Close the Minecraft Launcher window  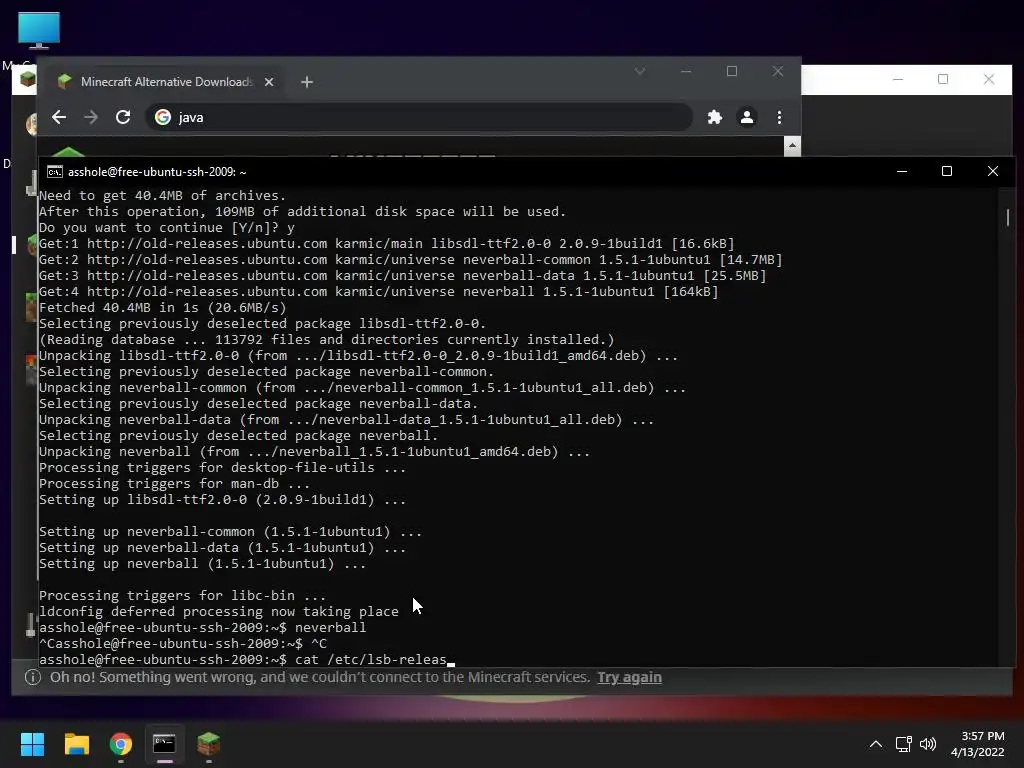point(989,80)
